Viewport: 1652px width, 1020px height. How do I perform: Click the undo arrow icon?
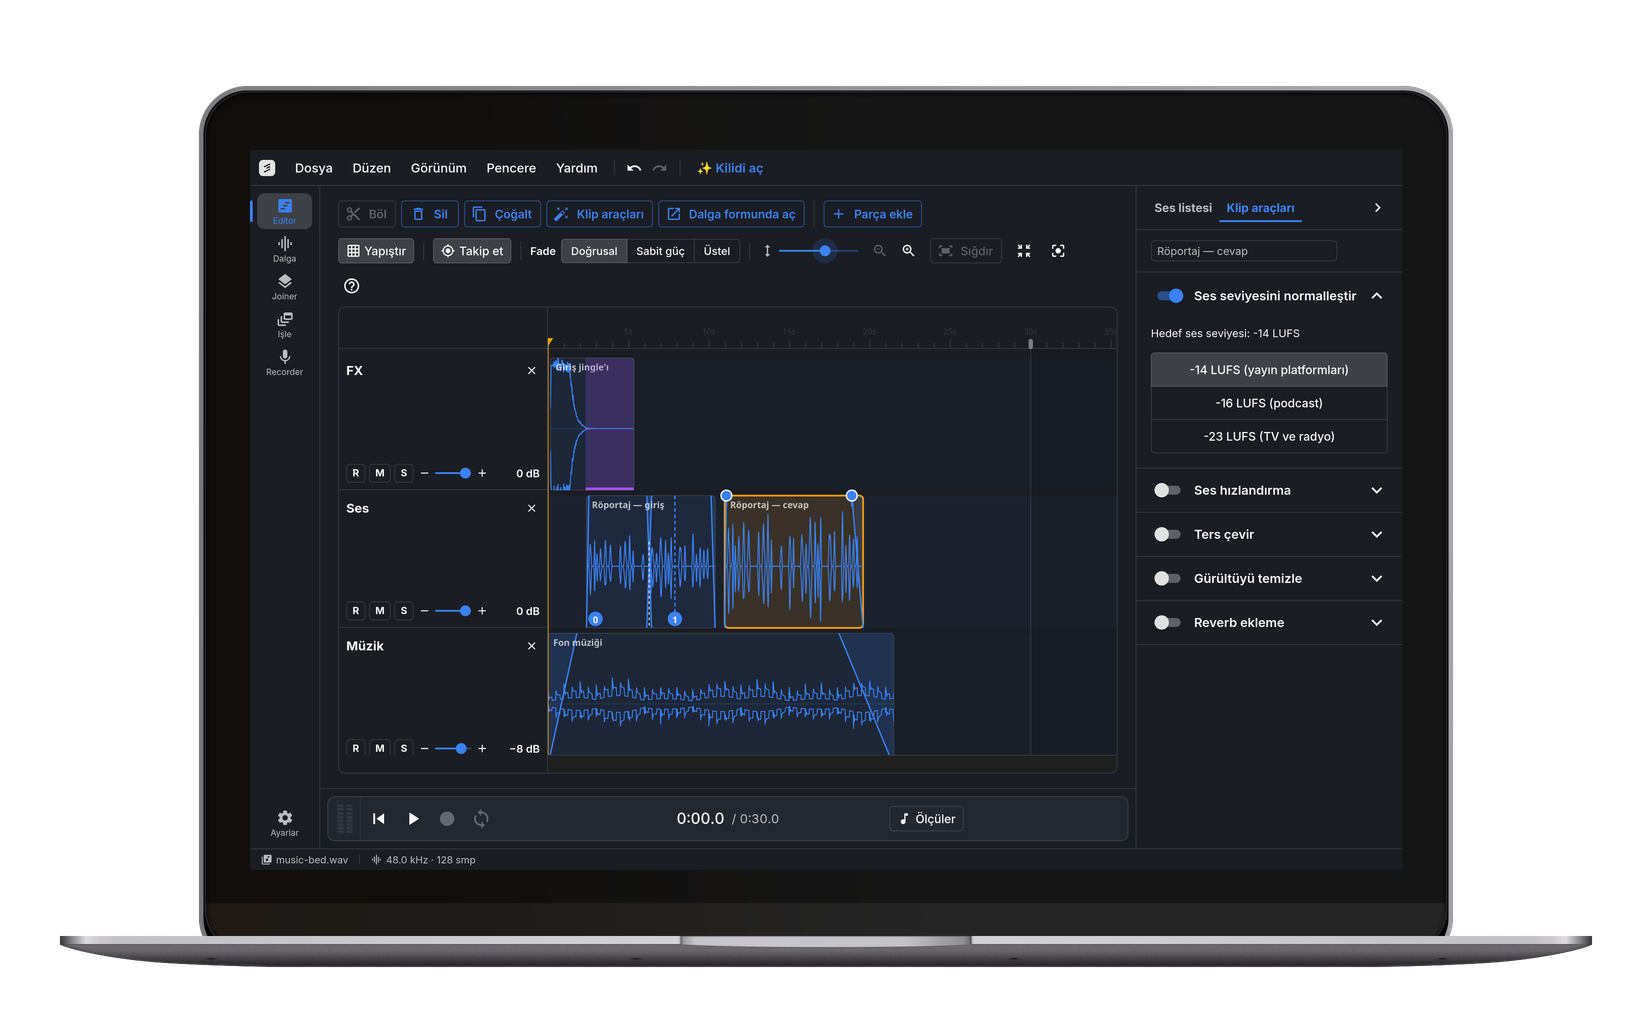click(x=634, y=168)
